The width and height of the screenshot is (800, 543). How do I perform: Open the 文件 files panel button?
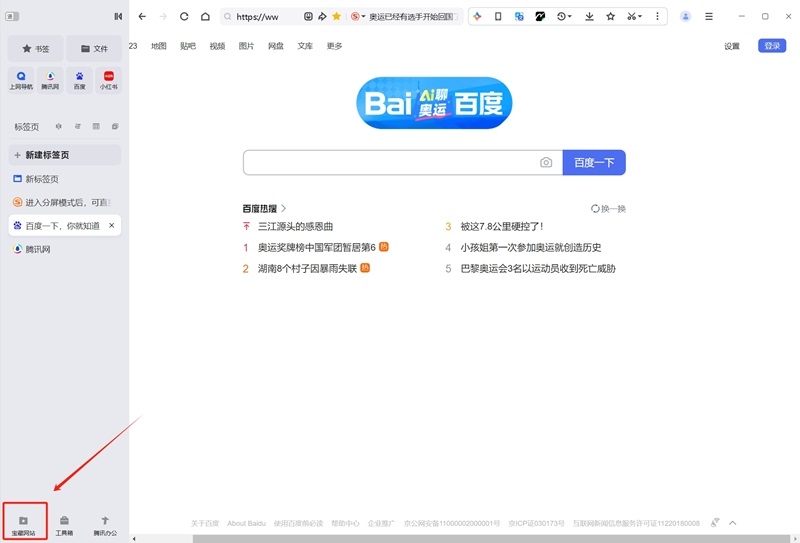click(x=94, y=48)
